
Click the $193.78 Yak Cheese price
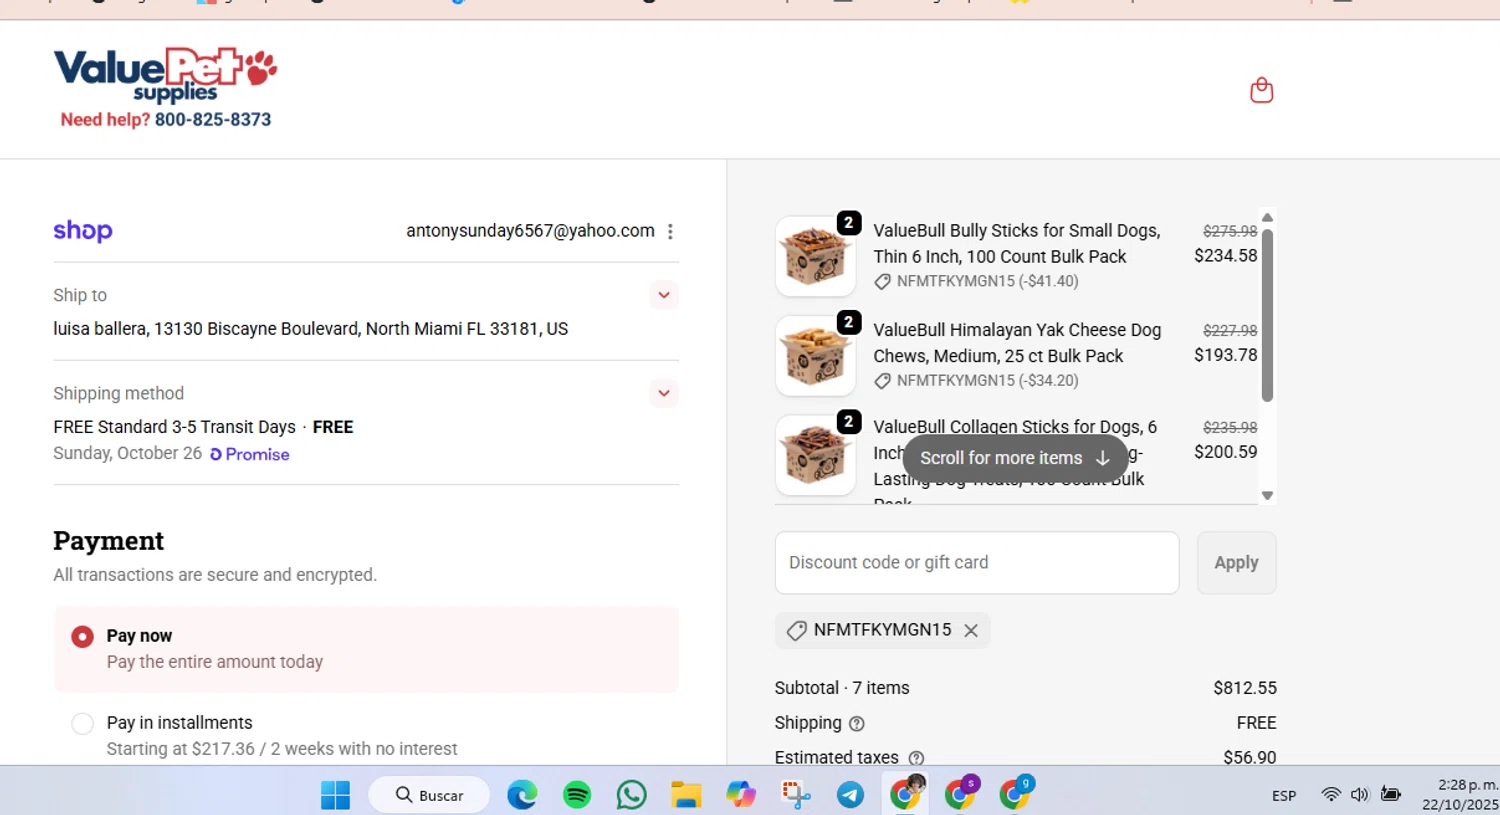tap(1226, 355)
